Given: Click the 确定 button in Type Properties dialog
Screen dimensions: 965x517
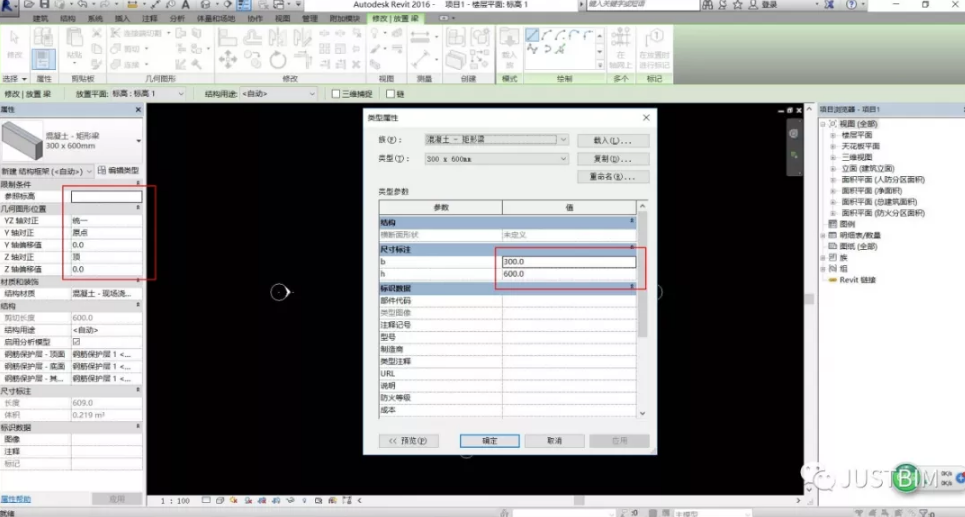Looking at the screenshot, I should tap(490, 441).
